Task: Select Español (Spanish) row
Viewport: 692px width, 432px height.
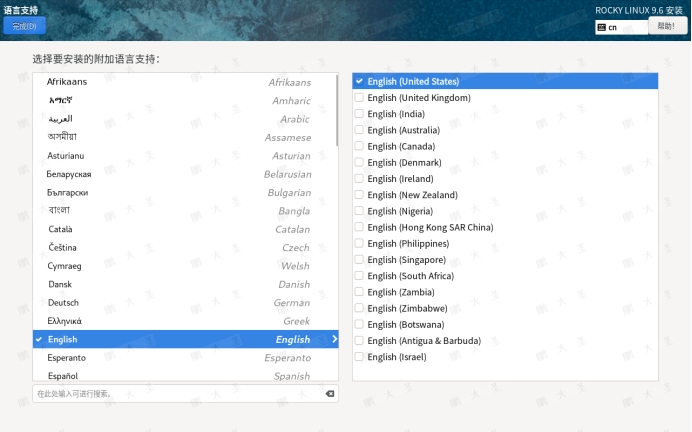Action: click(x=184, y=376)
